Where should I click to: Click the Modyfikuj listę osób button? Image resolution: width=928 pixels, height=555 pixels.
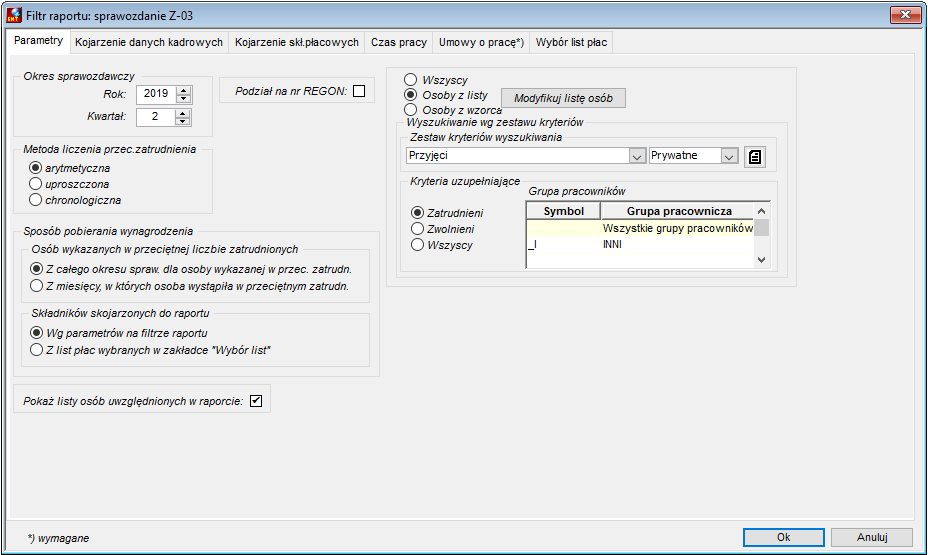563,98
